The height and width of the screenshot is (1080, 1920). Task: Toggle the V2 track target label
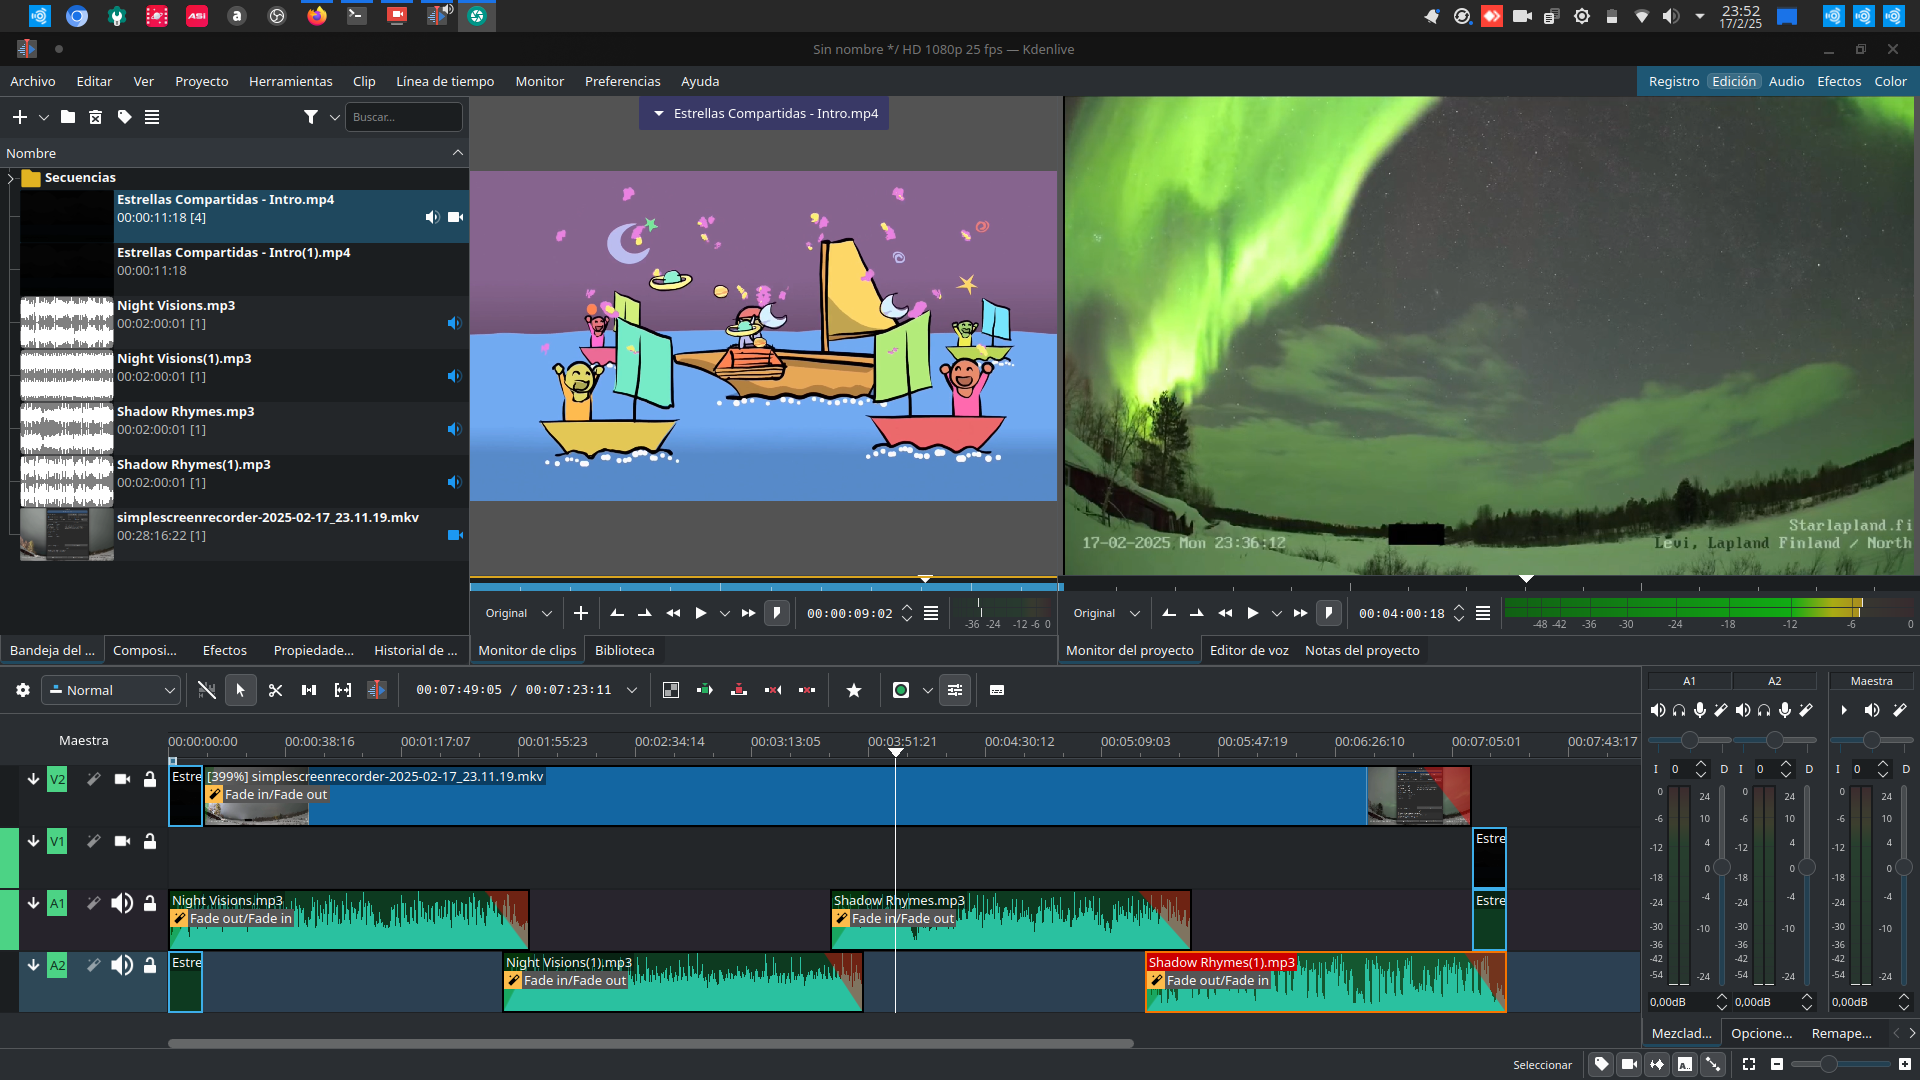click(x=57, y=779)
